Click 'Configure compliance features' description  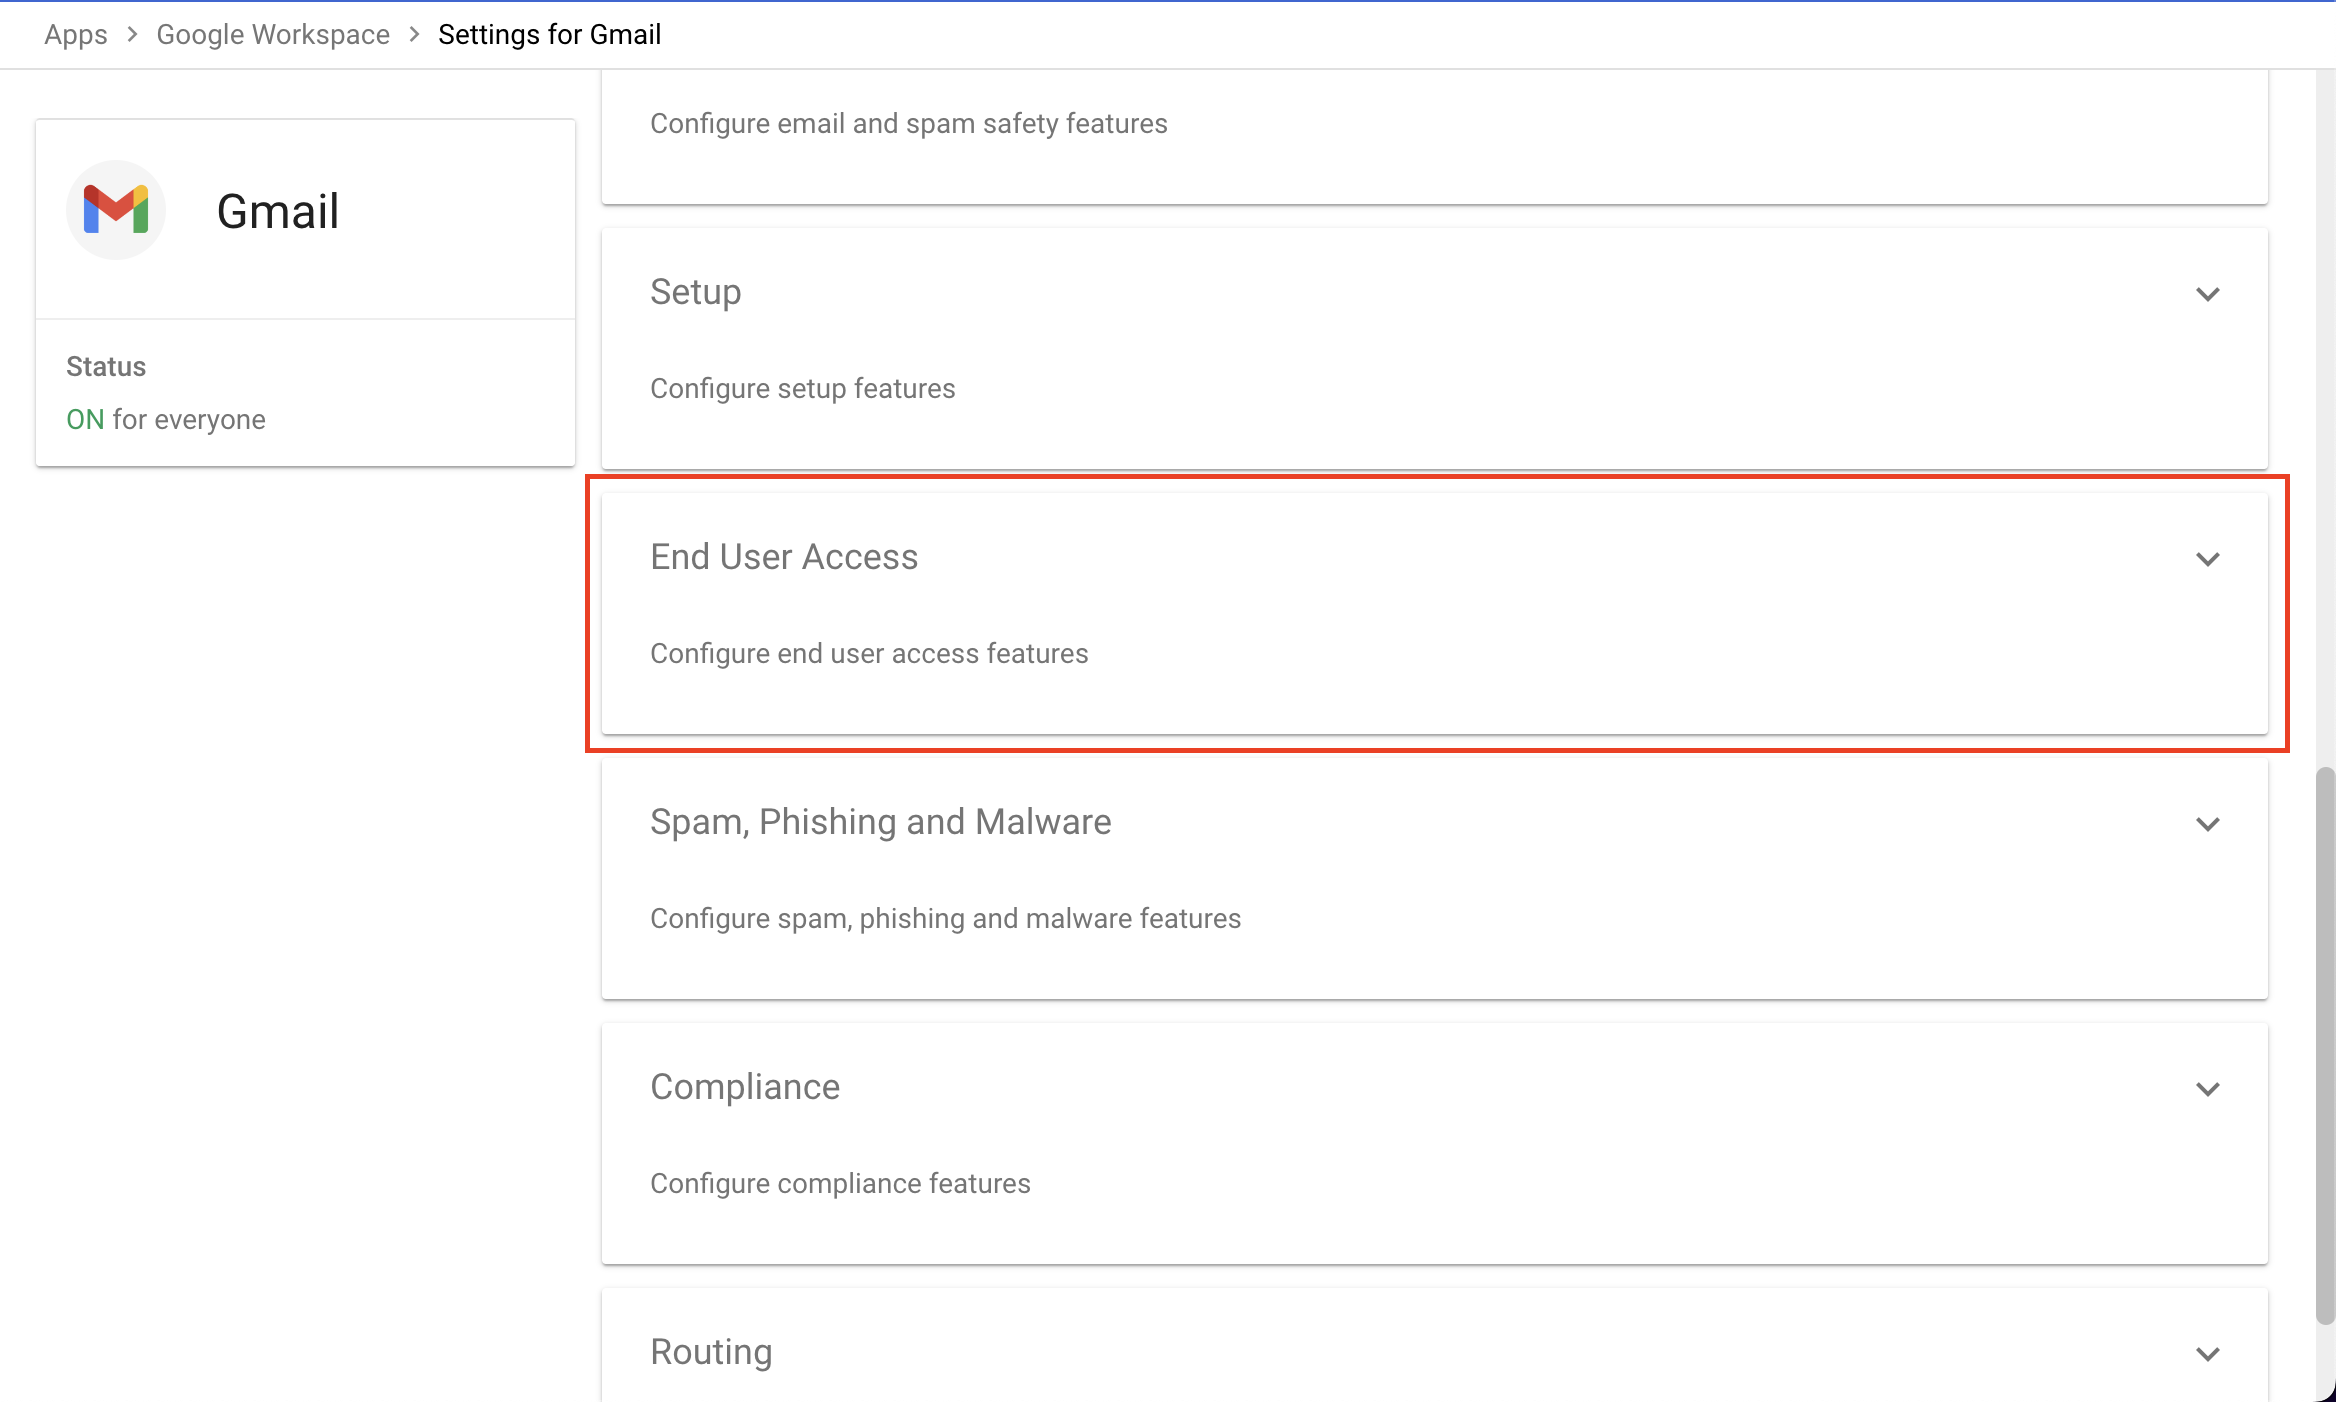pyautogui.click(x=840, y=1184)
